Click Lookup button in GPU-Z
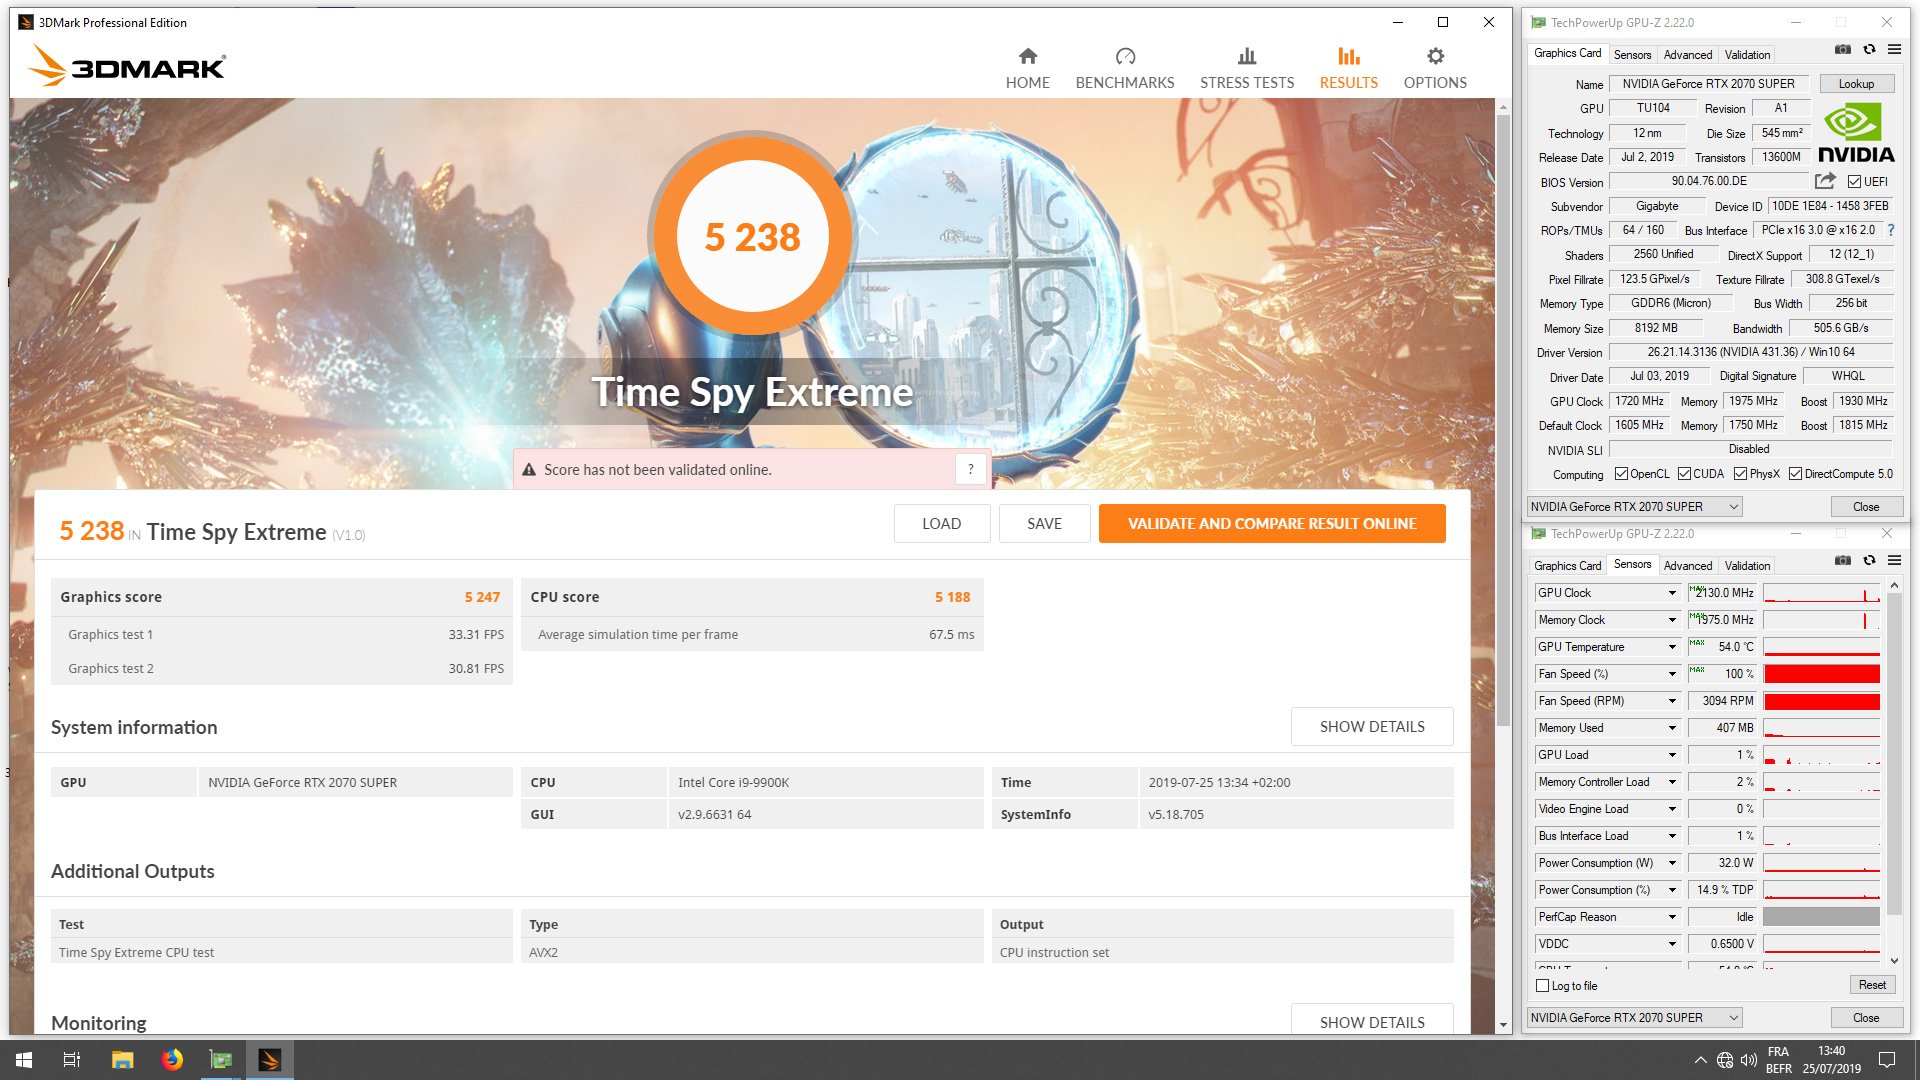 [1856, 84]
